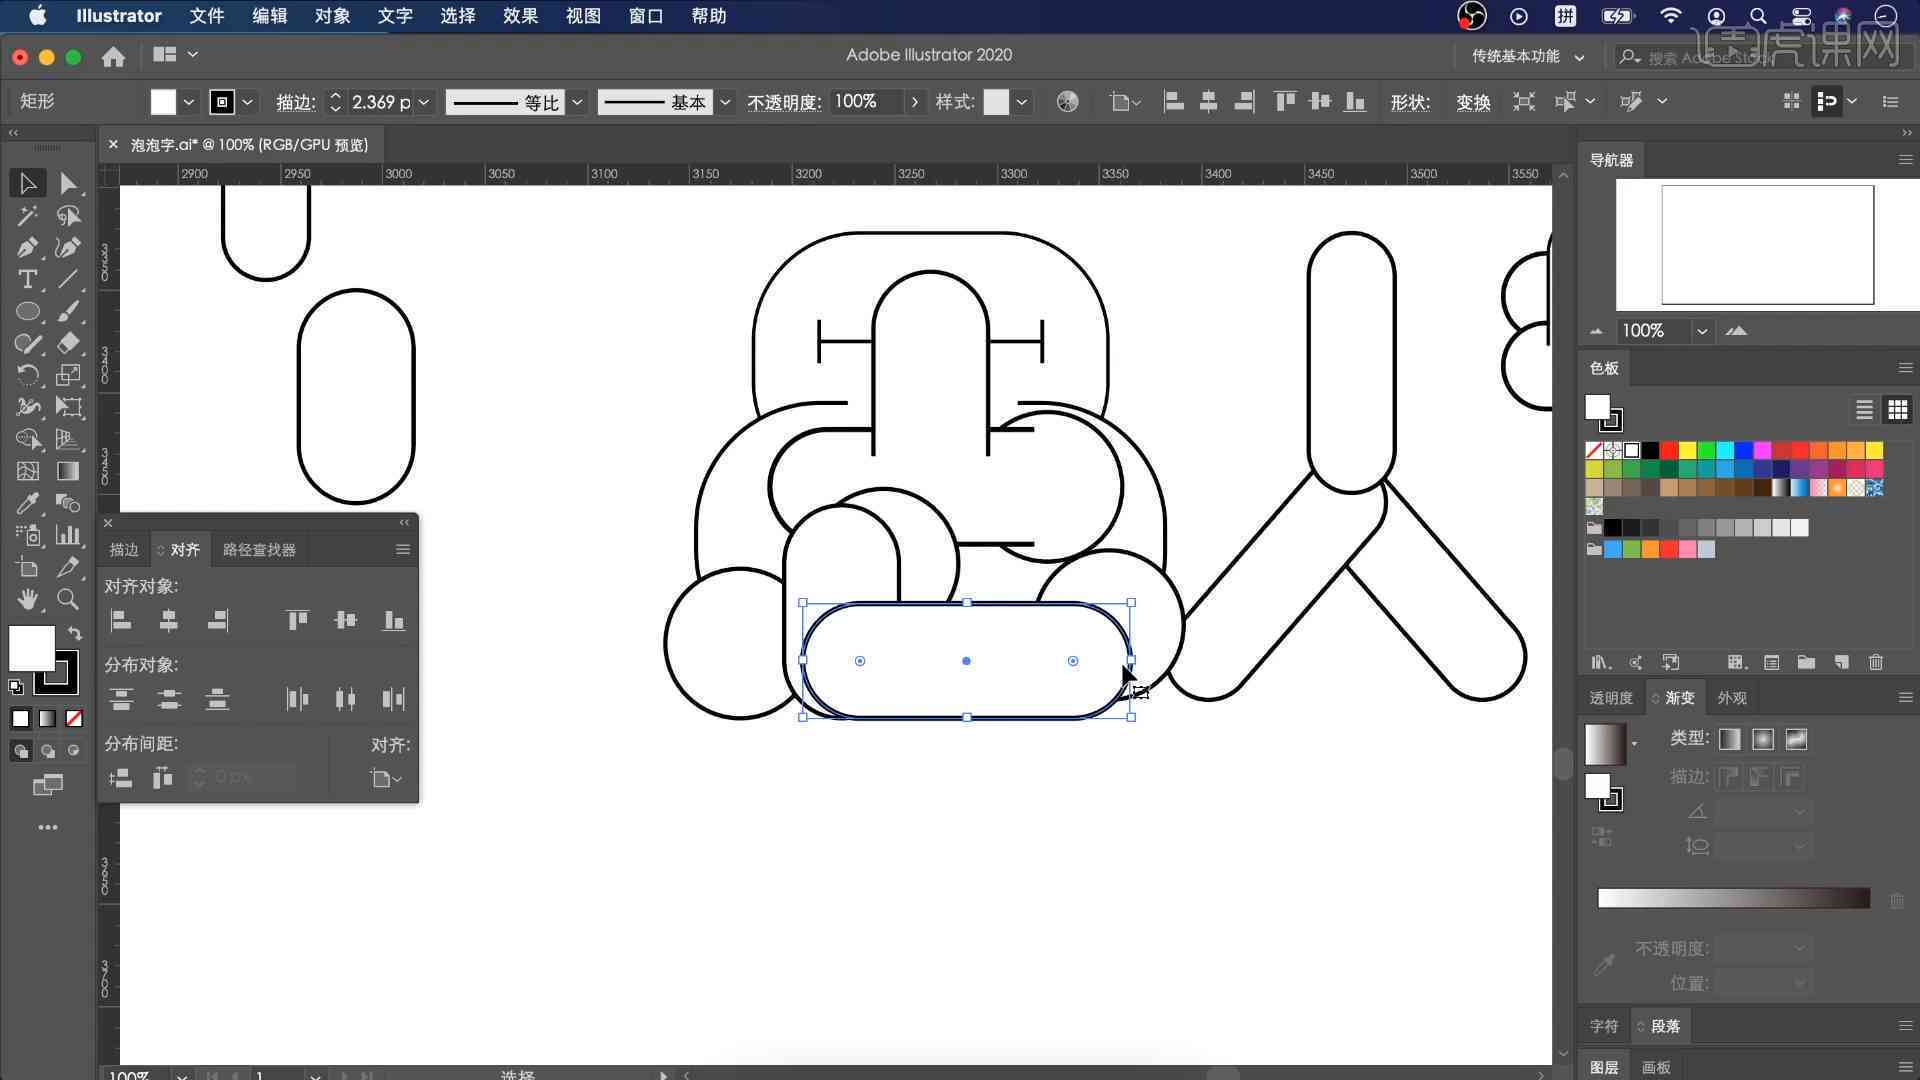Open workspace switcher 传统基本功能
1920x1080 pixels.
click(x=1528, y=56)
